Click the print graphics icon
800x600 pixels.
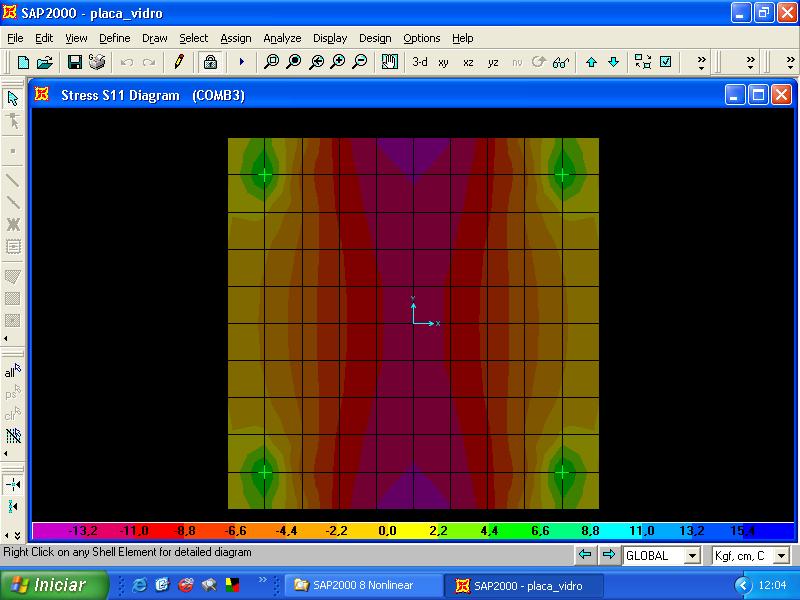coord(97,62)
